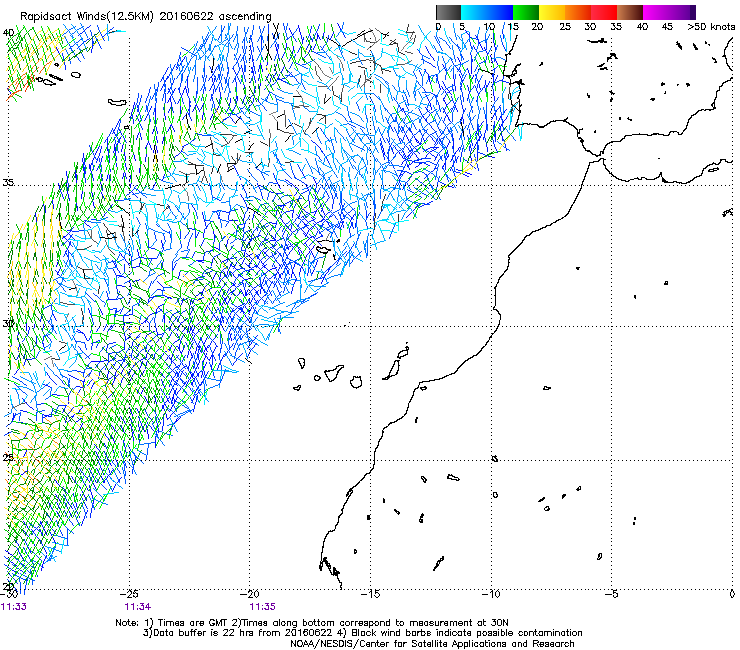Click the longitude label "-30" on the bottom axis
The height and width of the screenshot is (650, 740).
pos(9,594)
